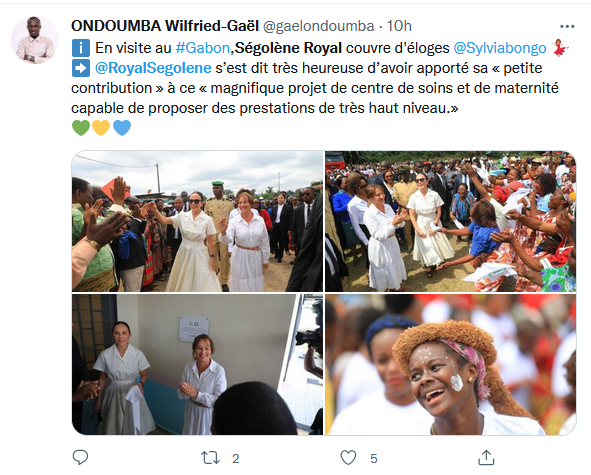
Task: Click the green heart emoji
Action: coord(81,128)
